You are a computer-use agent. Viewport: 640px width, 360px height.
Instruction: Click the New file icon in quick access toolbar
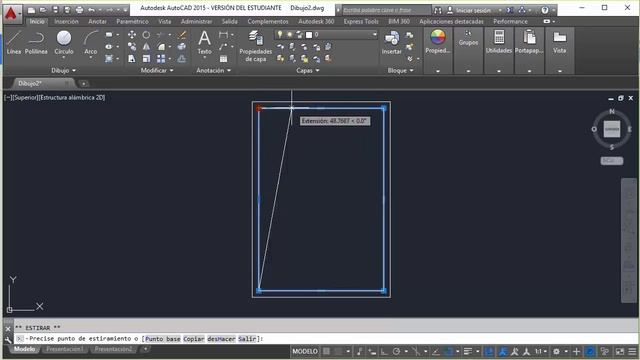(31, 10)
